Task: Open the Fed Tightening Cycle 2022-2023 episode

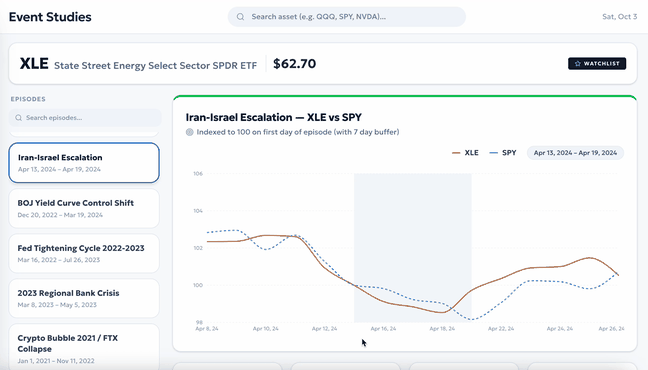Action: click(84, 253)
